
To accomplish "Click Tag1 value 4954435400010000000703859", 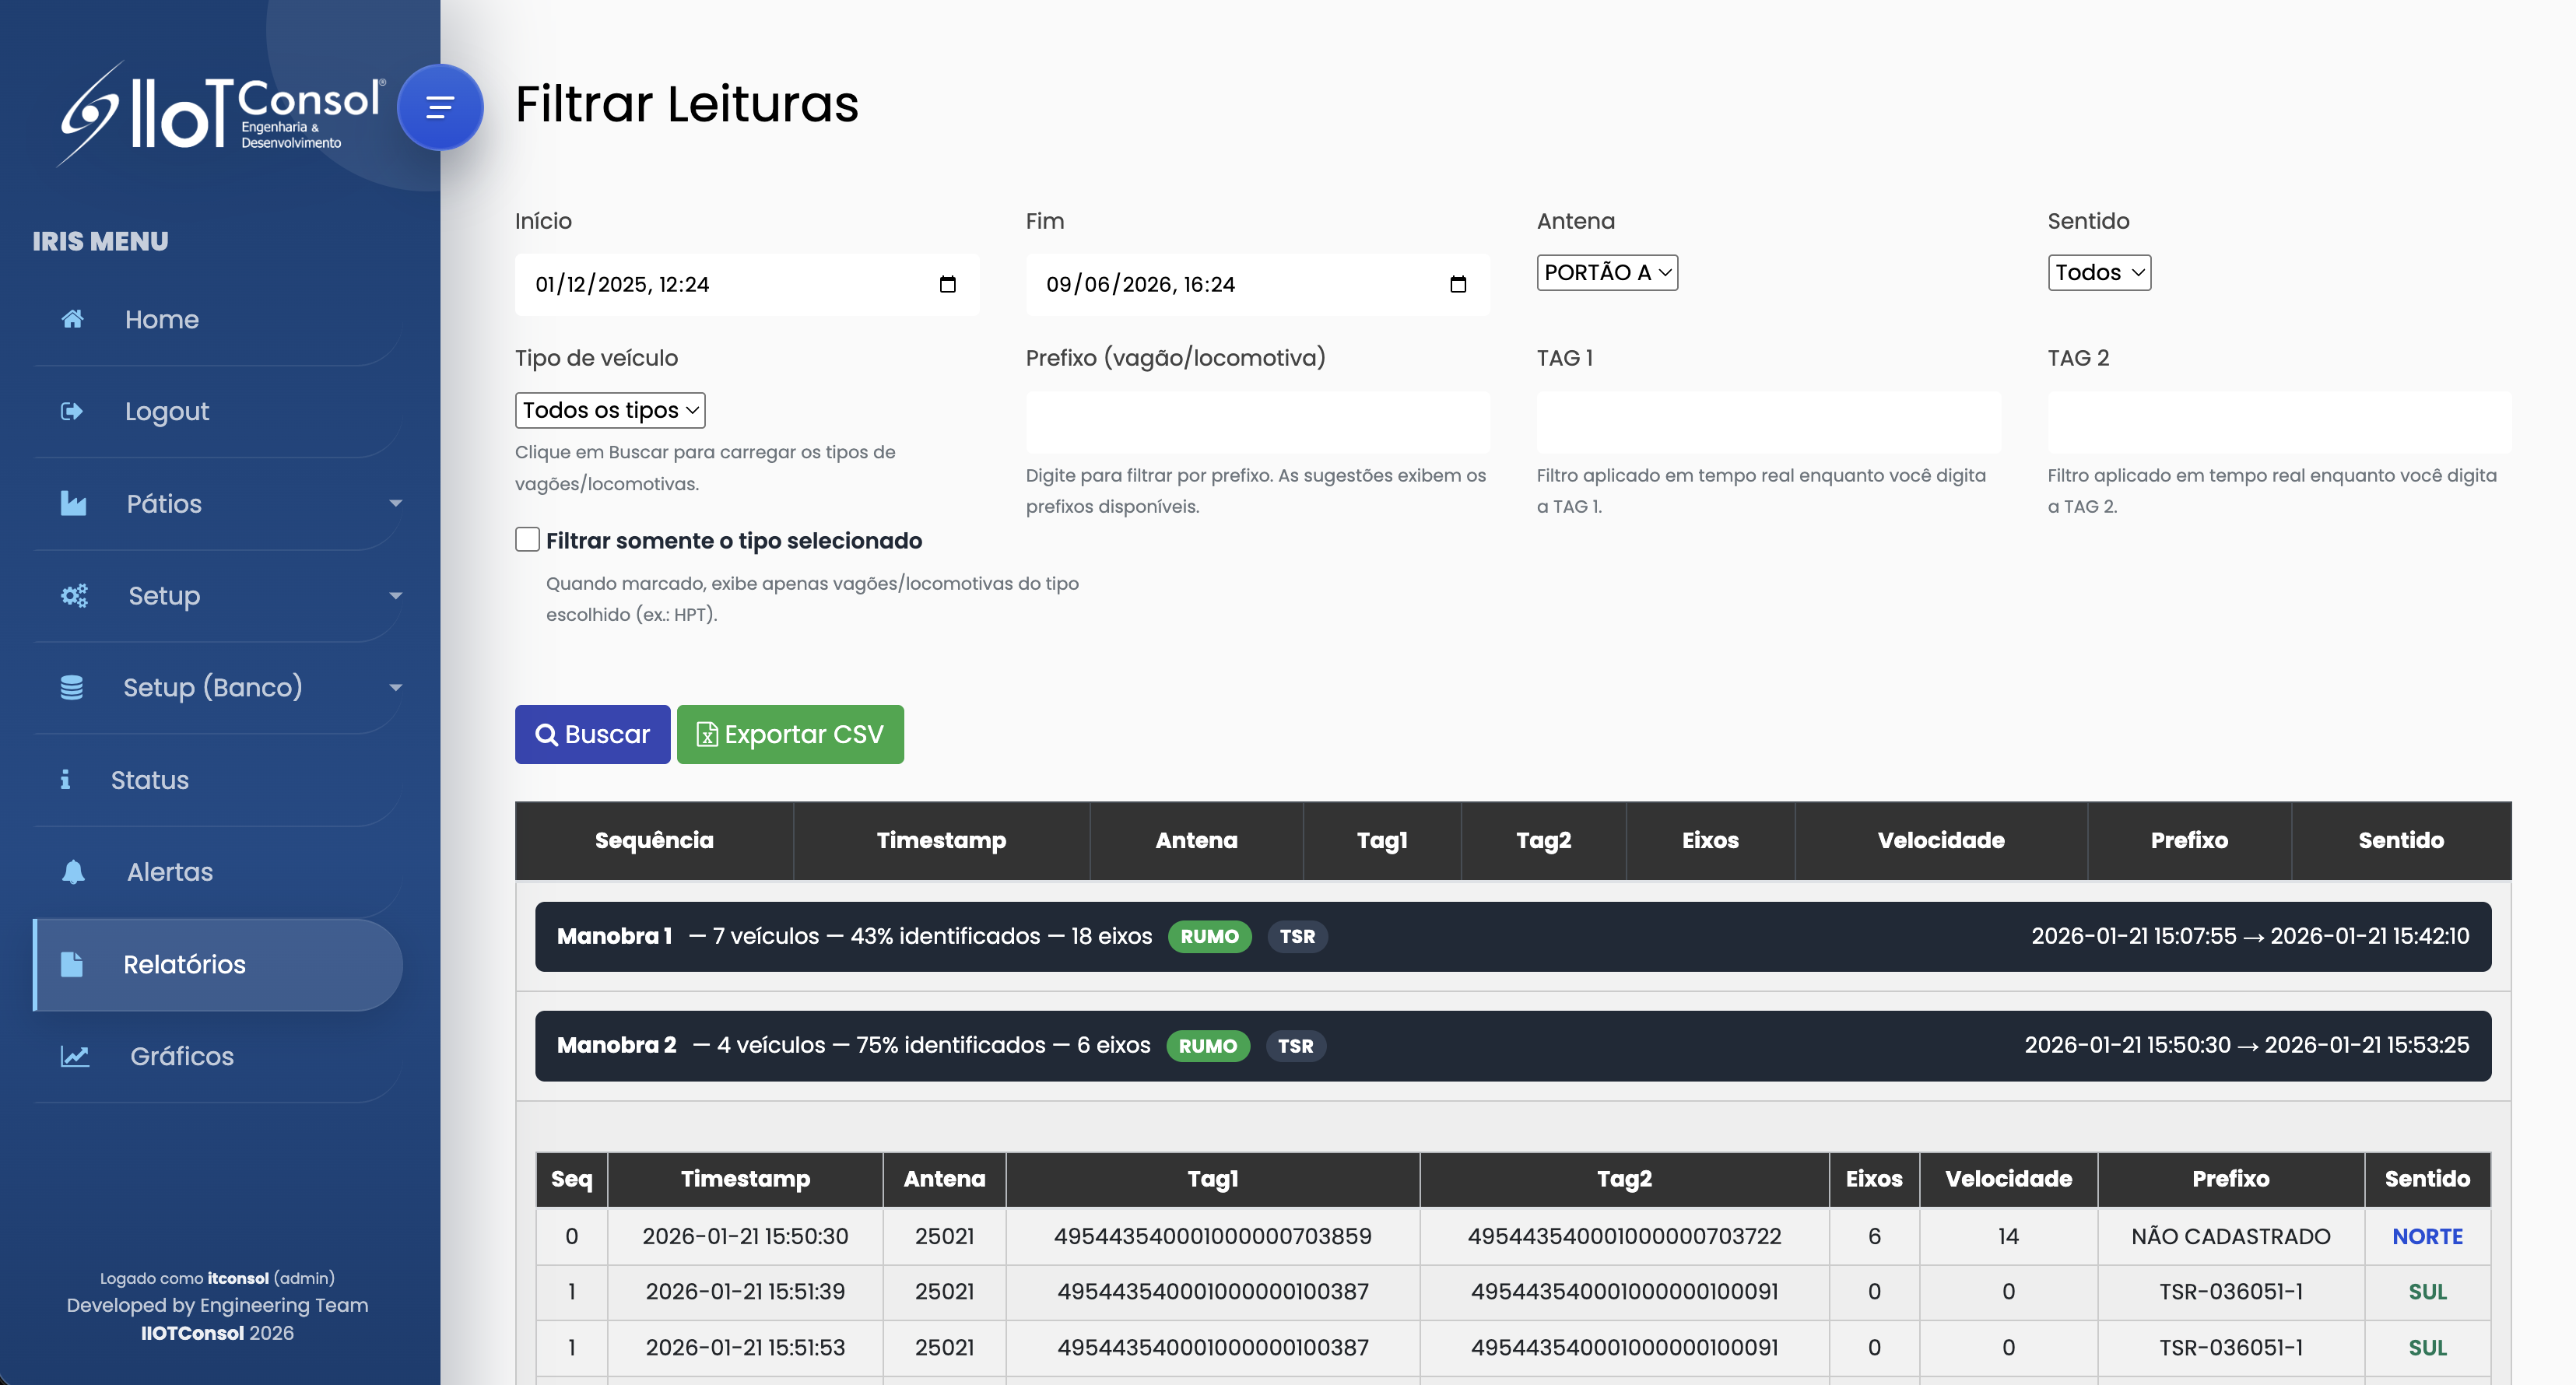I will (x=1212, y=1236).
